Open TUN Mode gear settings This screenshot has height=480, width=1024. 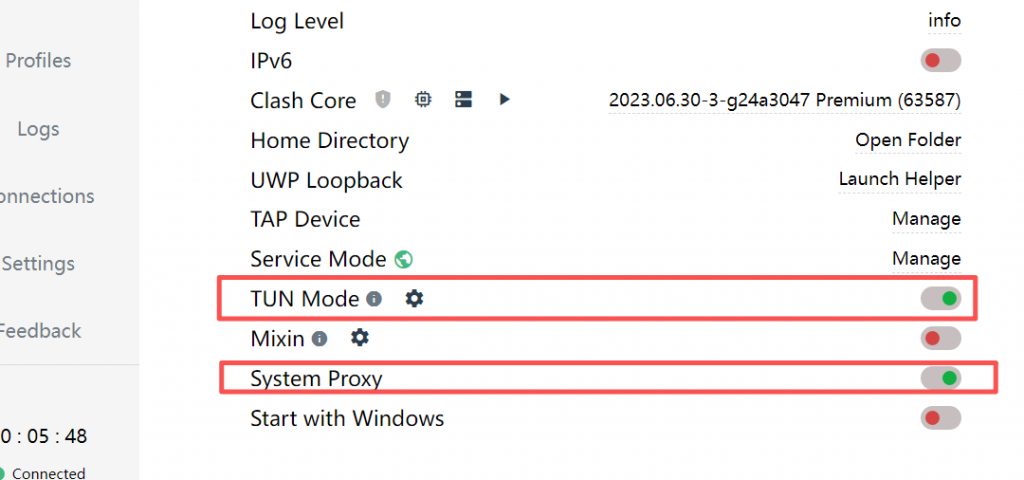pos(414,298)
